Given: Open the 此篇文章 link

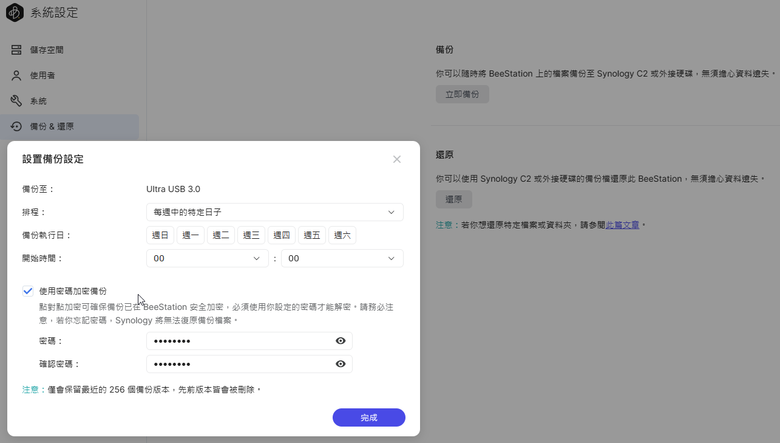Looking at the screenshot, I should click(x=622, y=225).
